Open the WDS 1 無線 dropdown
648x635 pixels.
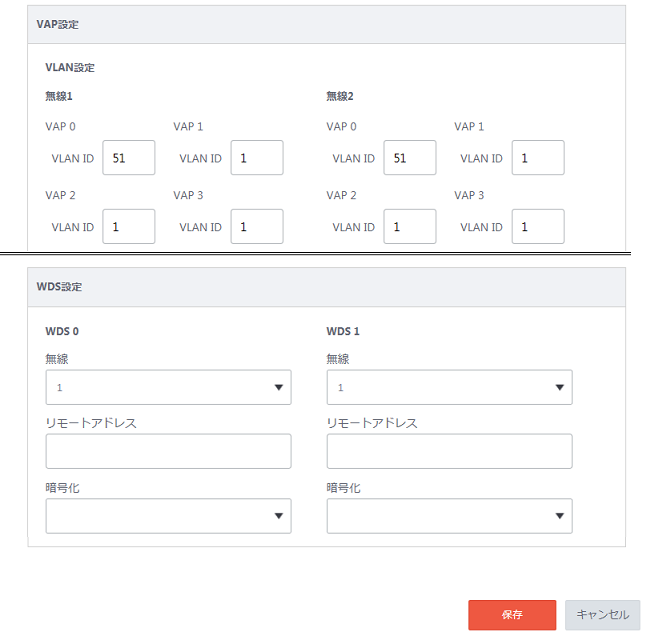(449, 387)
